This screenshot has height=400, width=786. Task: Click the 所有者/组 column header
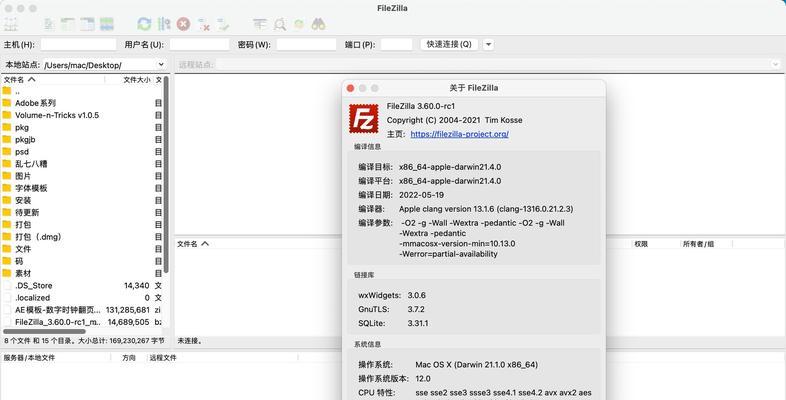point(698,244)
